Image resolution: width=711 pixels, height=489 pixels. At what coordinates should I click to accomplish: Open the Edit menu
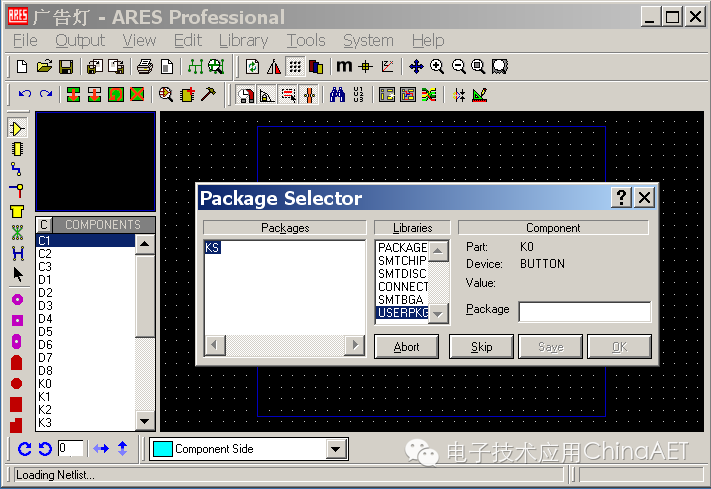[188, 41]
